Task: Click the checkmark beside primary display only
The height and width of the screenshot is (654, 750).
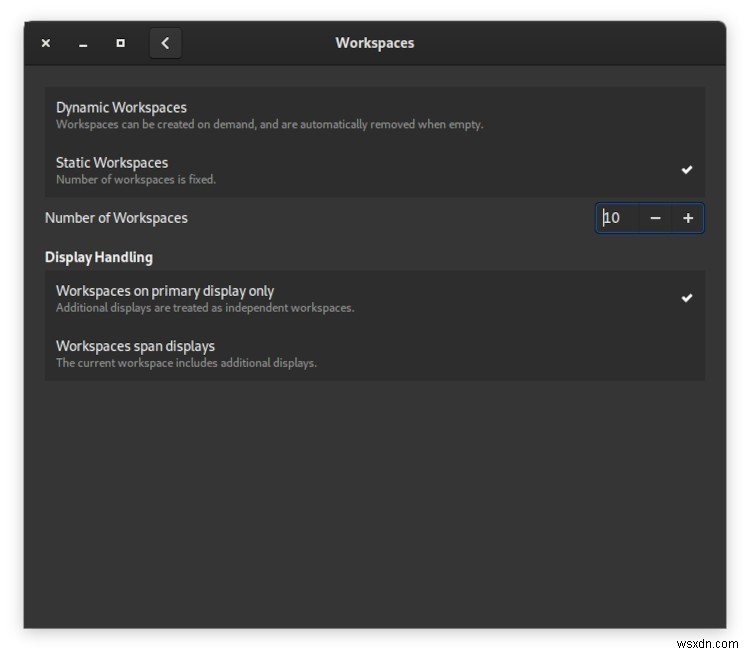Action: 686,298
